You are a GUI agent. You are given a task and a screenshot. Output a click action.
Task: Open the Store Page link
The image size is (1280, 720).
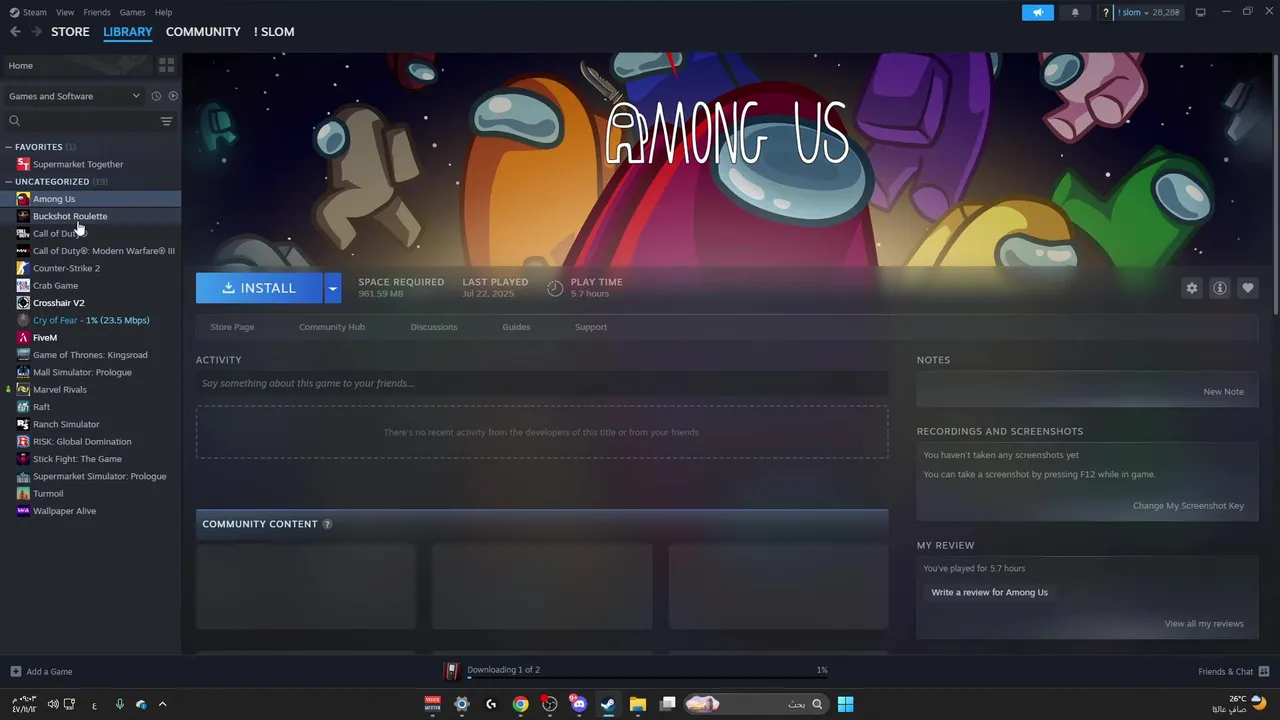(232, 327)
